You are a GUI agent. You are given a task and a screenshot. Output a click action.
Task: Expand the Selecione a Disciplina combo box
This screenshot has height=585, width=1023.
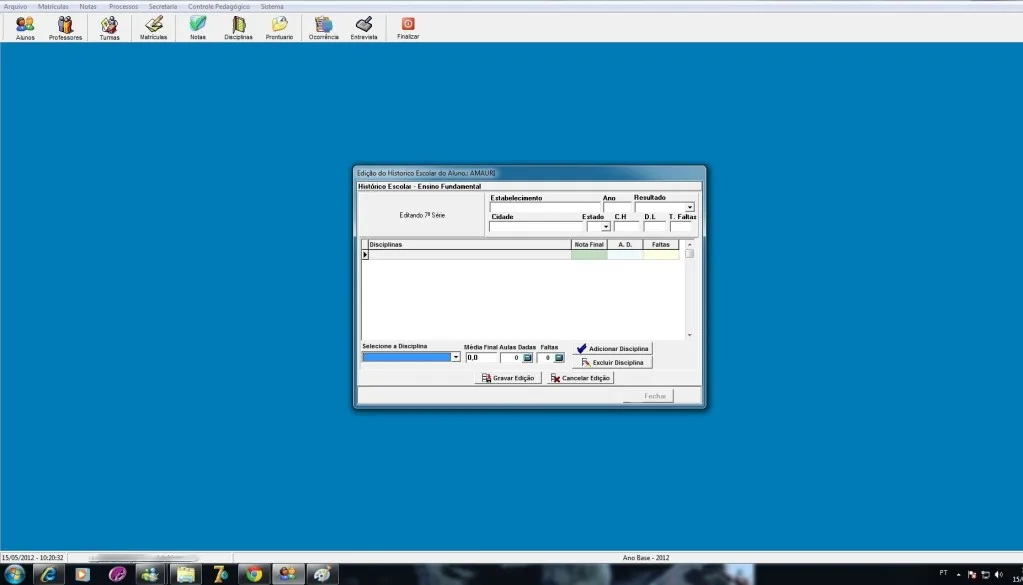click(455, 357)
